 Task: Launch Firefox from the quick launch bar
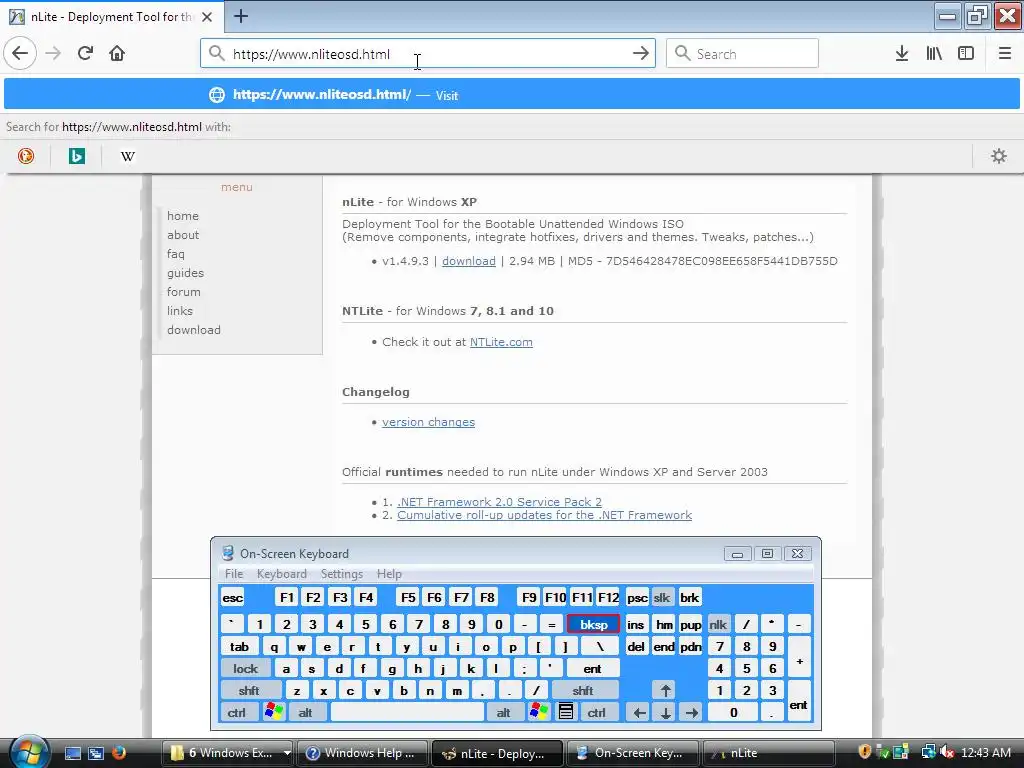coord(118,753)
